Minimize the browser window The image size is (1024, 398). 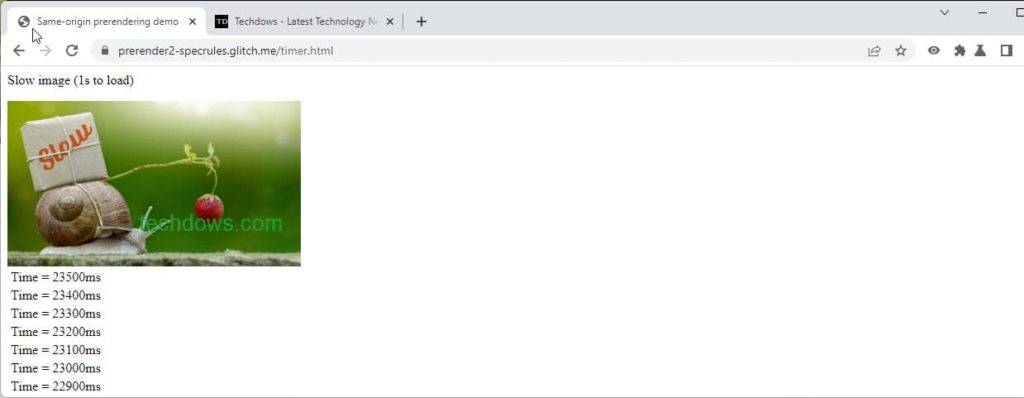pos(983,12)
